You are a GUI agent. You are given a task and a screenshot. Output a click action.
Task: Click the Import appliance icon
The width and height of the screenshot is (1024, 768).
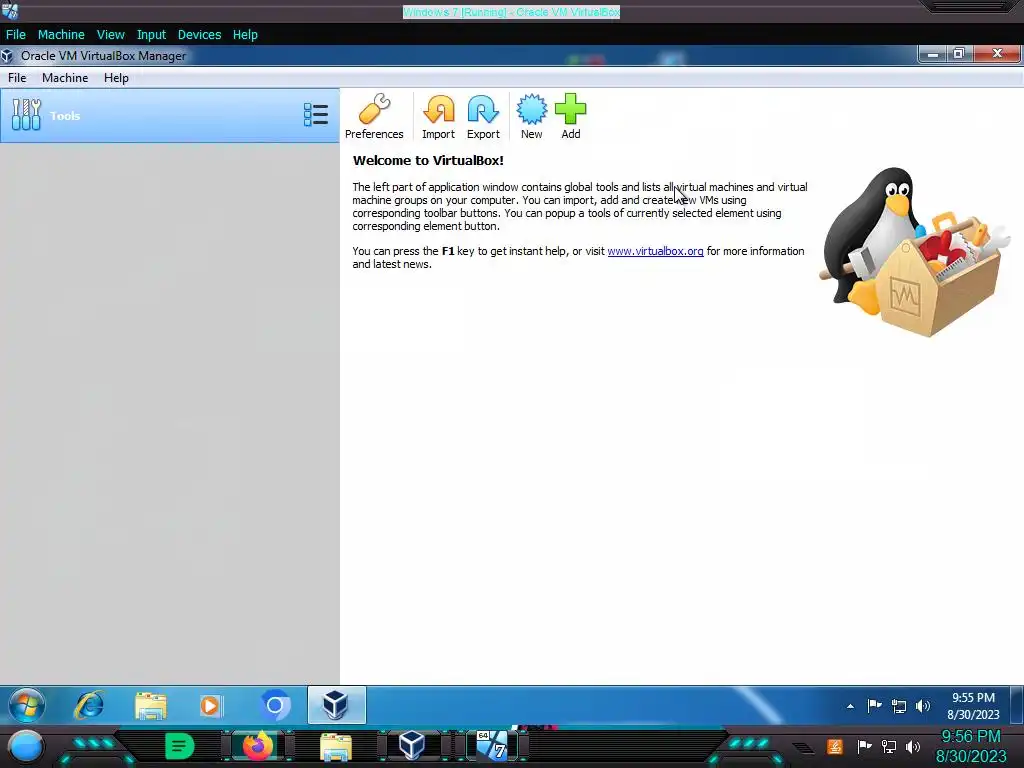tap(438, 116)
